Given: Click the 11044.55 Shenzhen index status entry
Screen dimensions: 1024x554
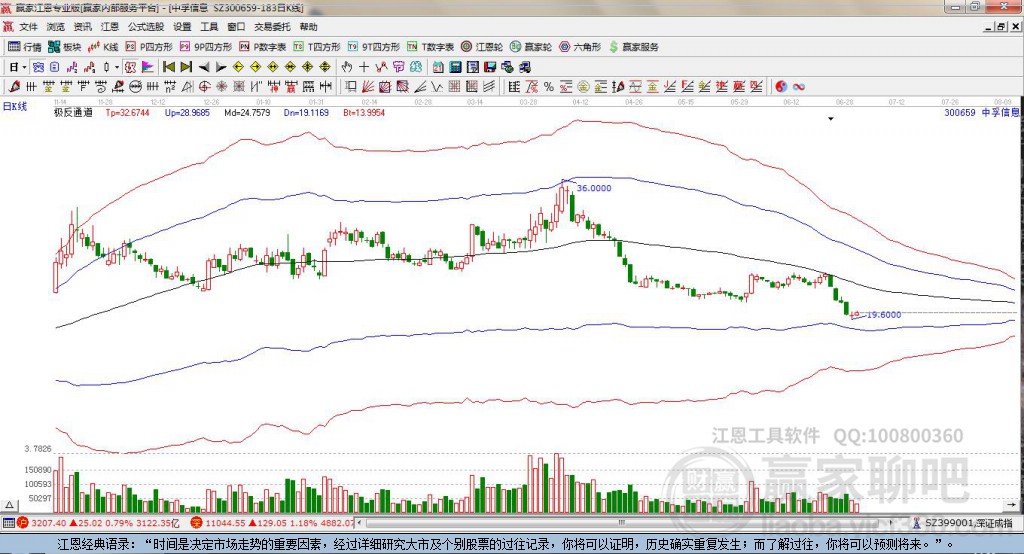Looking at the screenshot, I should [x=272, y=523].
